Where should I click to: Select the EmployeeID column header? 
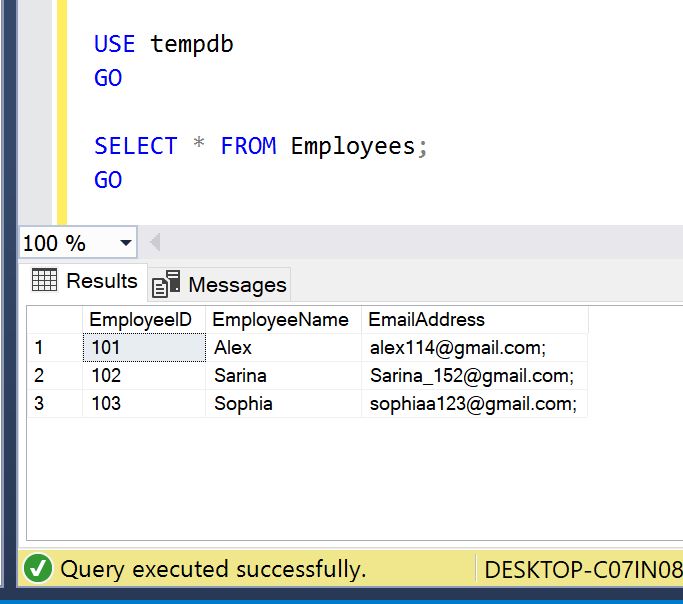140,320
